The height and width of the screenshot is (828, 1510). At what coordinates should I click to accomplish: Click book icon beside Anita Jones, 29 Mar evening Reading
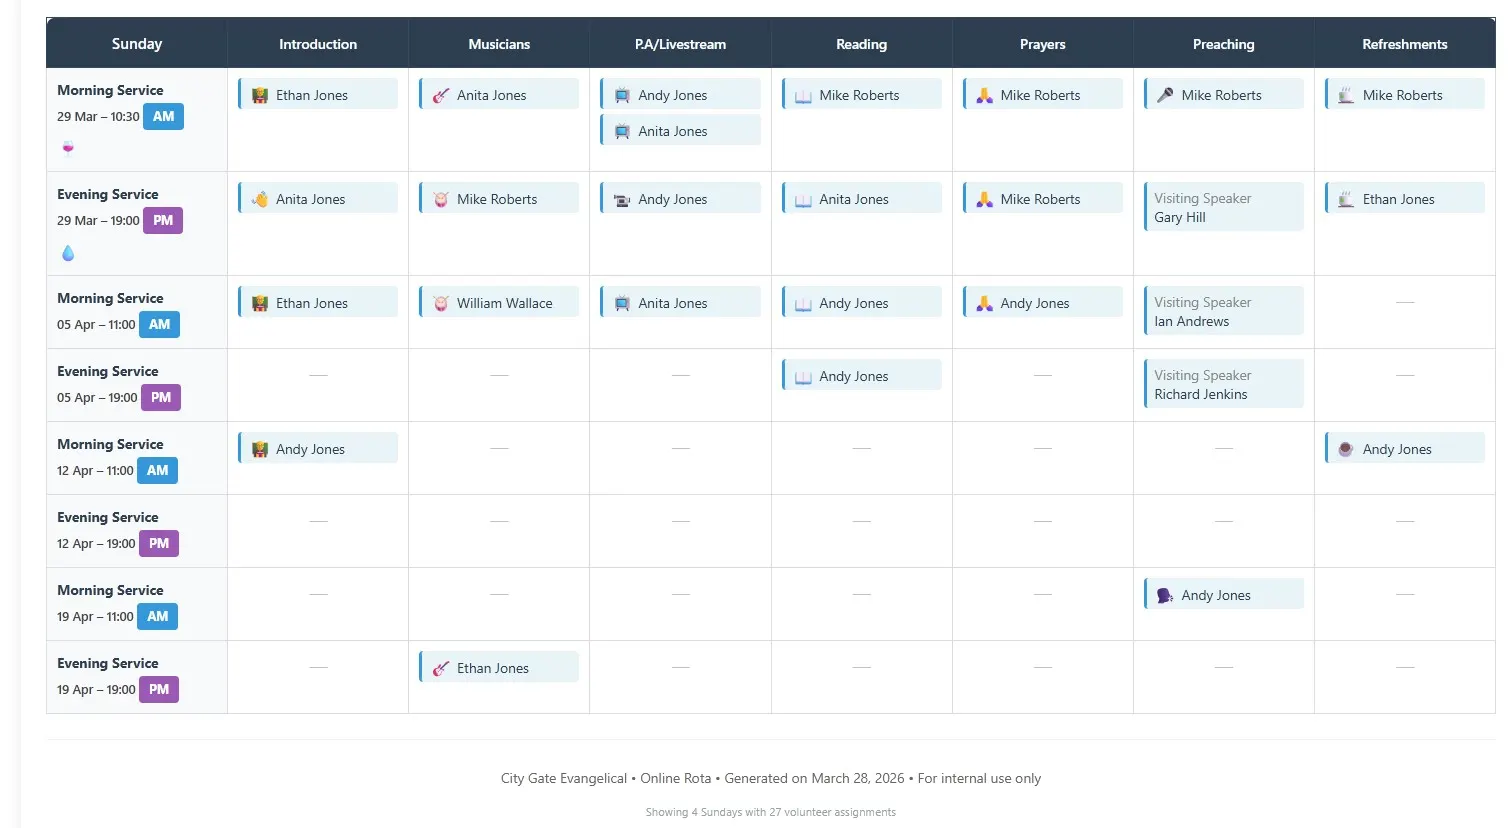coord(803,200)
